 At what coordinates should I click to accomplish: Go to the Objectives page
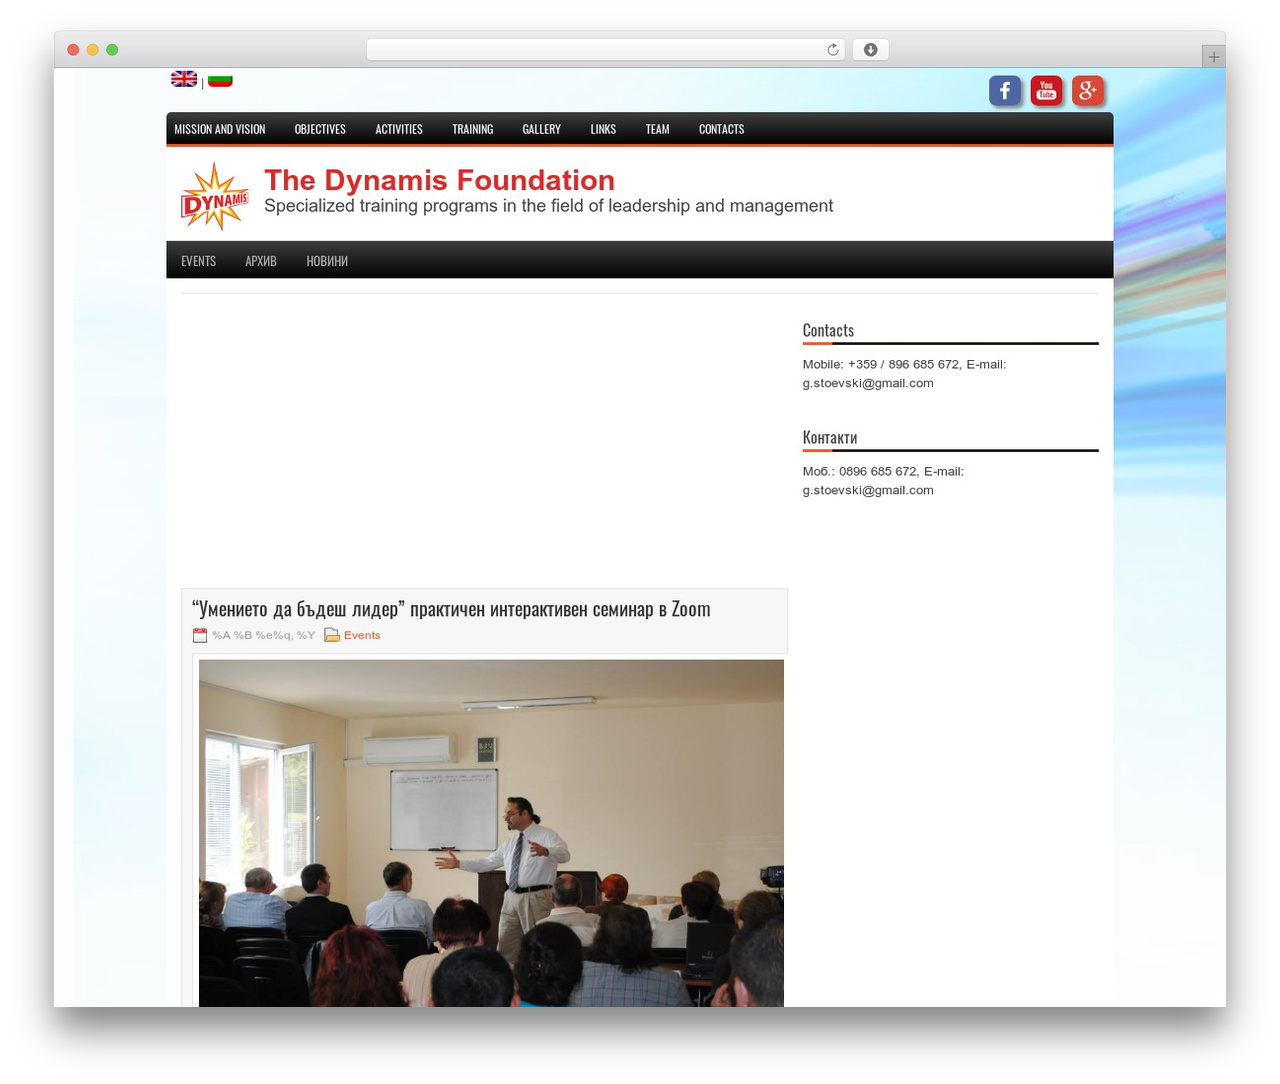click(320, 129)
